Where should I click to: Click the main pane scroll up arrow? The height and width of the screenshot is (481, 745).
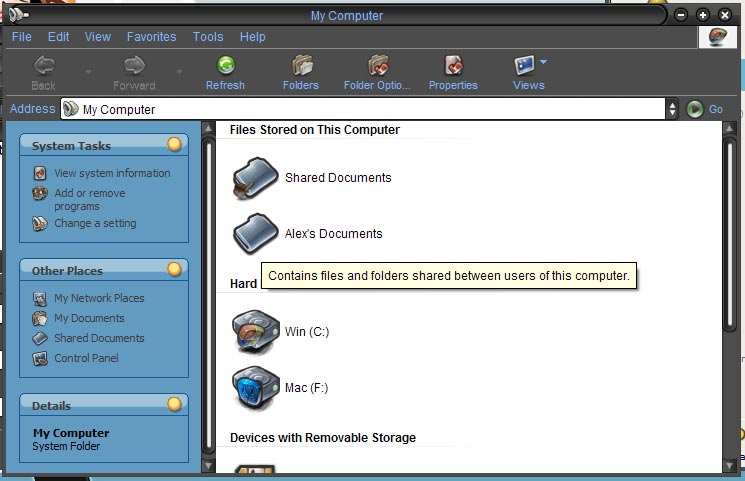click(x=730, y=128)
